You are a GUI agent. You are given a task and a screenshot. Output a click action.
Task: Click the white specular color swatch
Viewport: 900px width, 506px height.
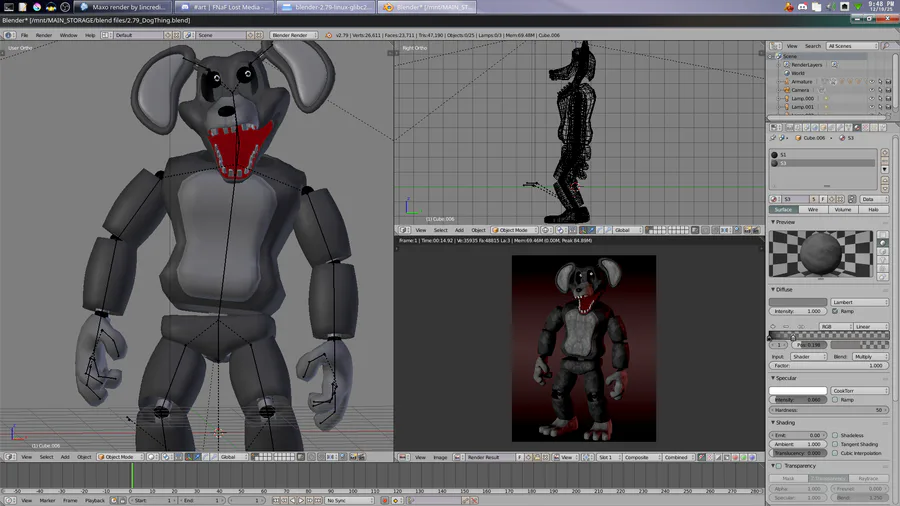point(799,391)
